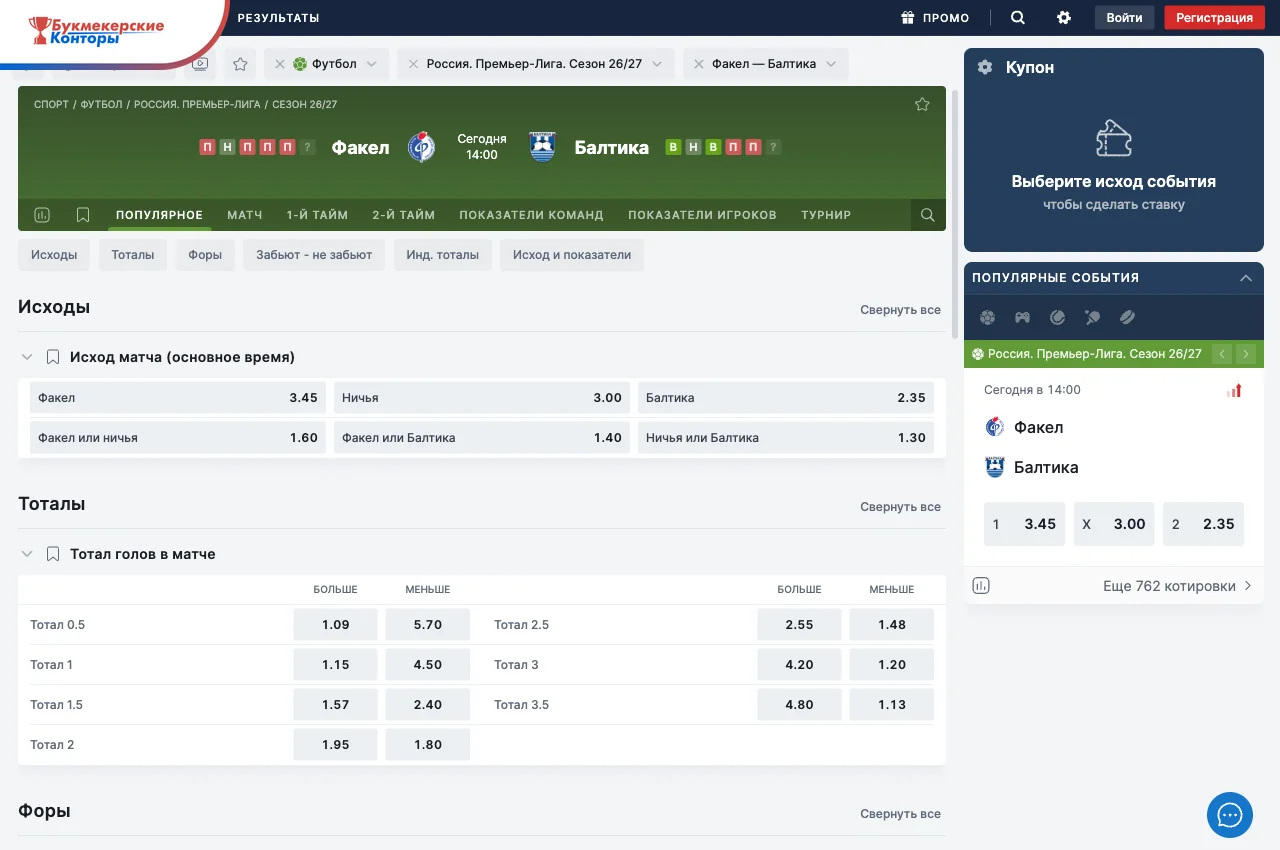Open settings gear in top bar
This screenshot has width=1280, height=850.
1064,18
